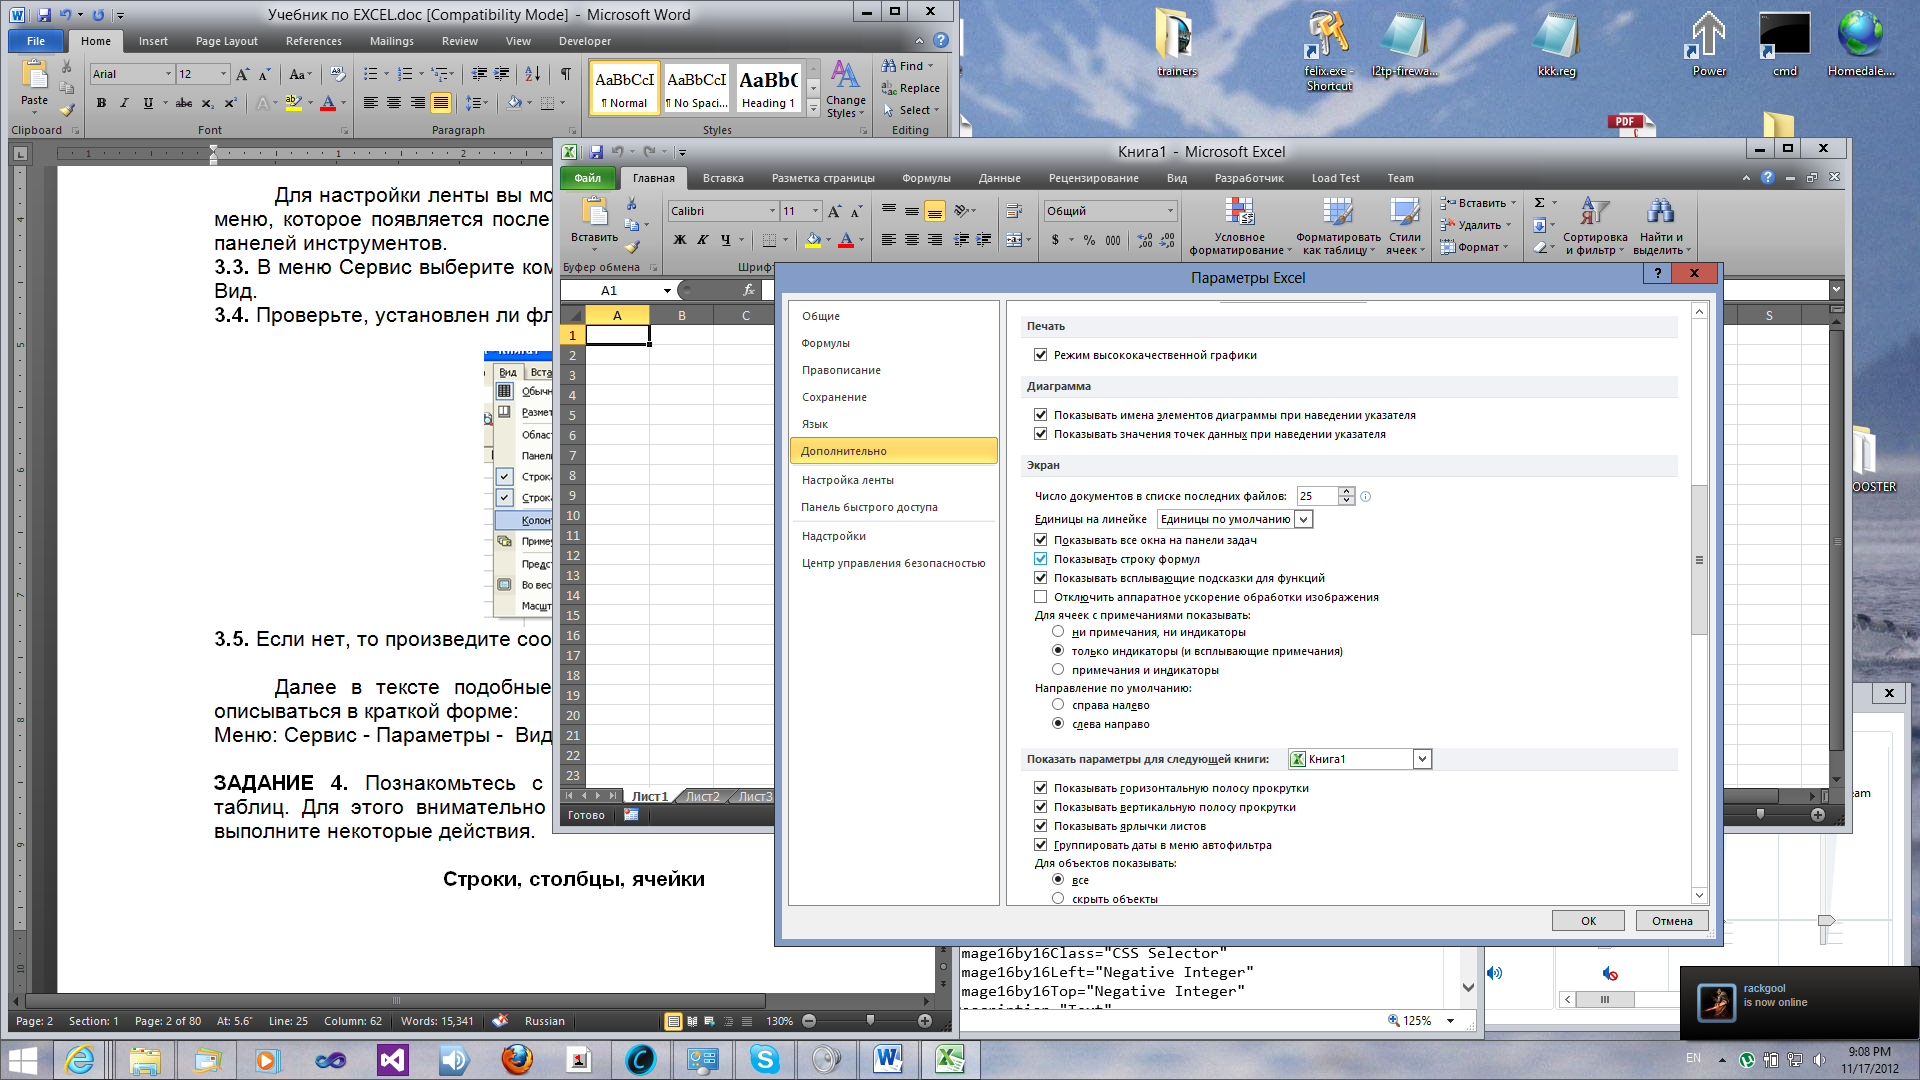Open Change Styles in Word
The width and height of the screenshot is (1920, 1080).
(845, 90)
